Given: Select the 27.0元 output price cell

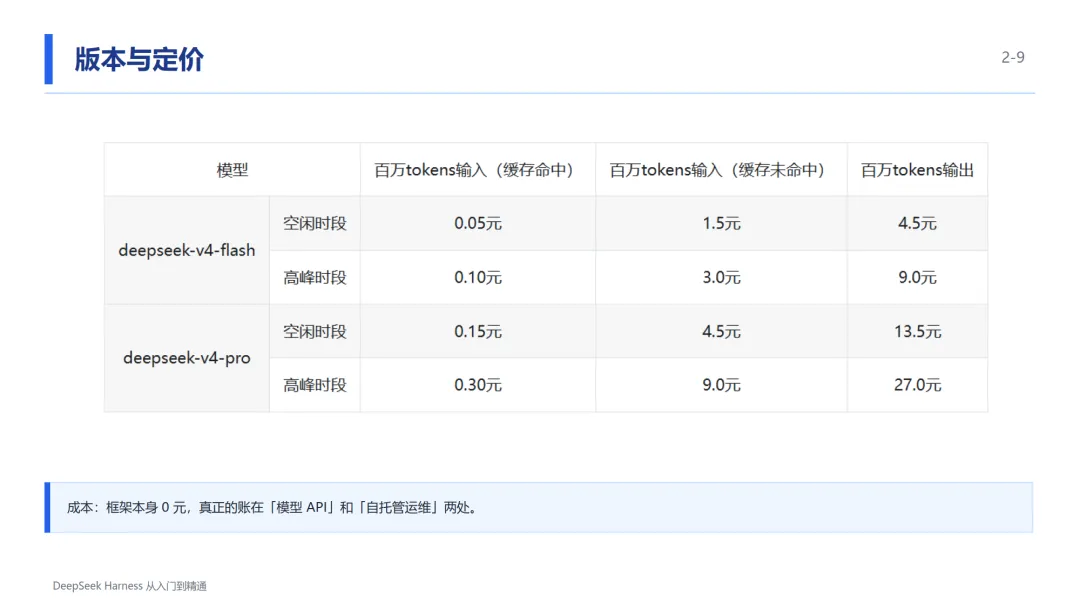Looking at the screenshot, I should point(917,385).
